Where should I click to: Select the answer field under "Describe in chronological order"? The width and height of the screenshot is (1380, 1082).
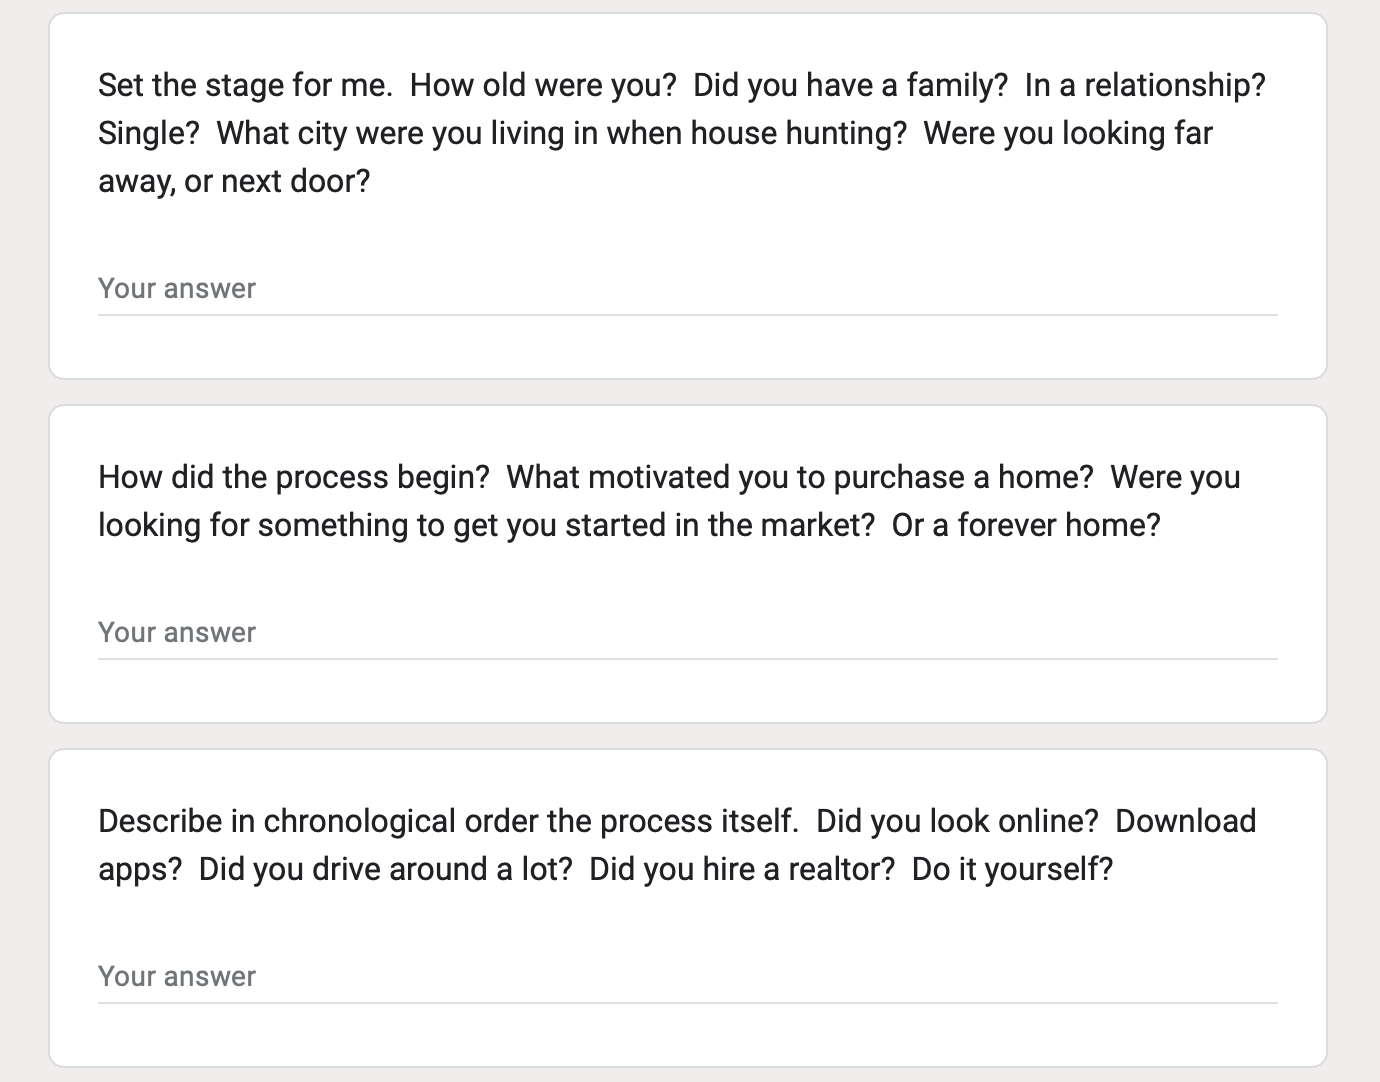687,977
